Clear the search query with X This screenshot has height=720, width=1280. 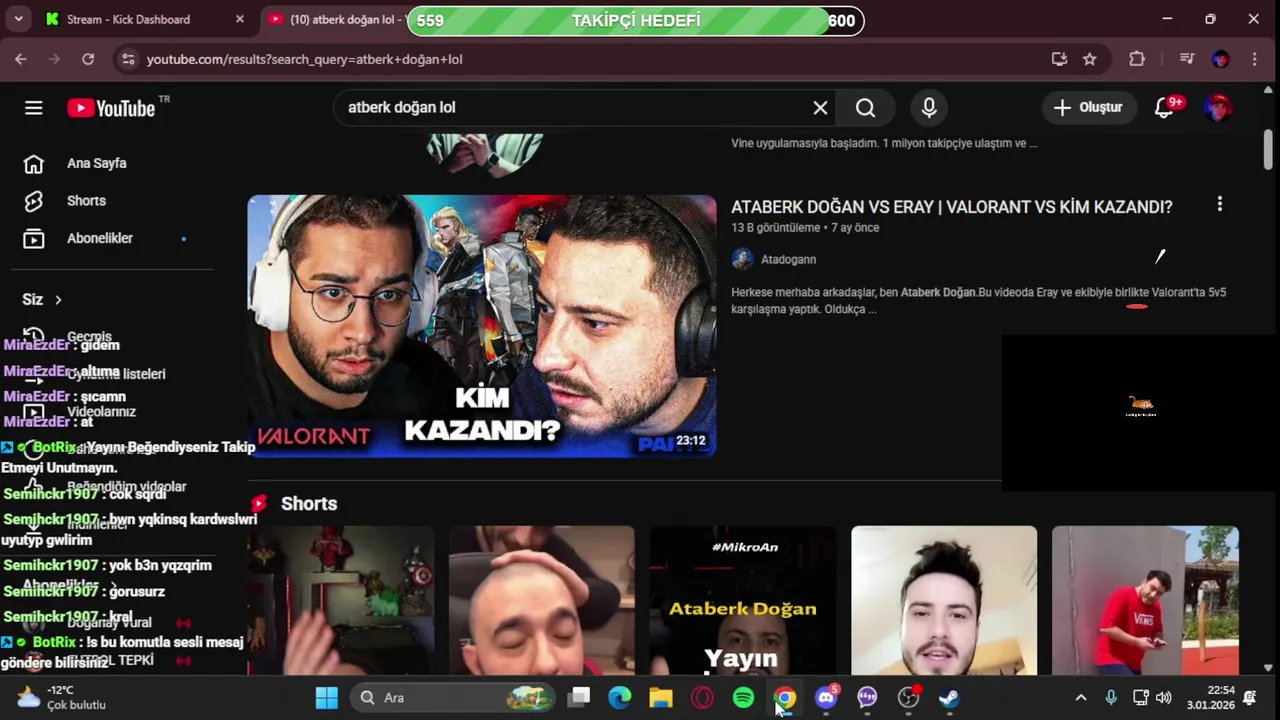820,108
